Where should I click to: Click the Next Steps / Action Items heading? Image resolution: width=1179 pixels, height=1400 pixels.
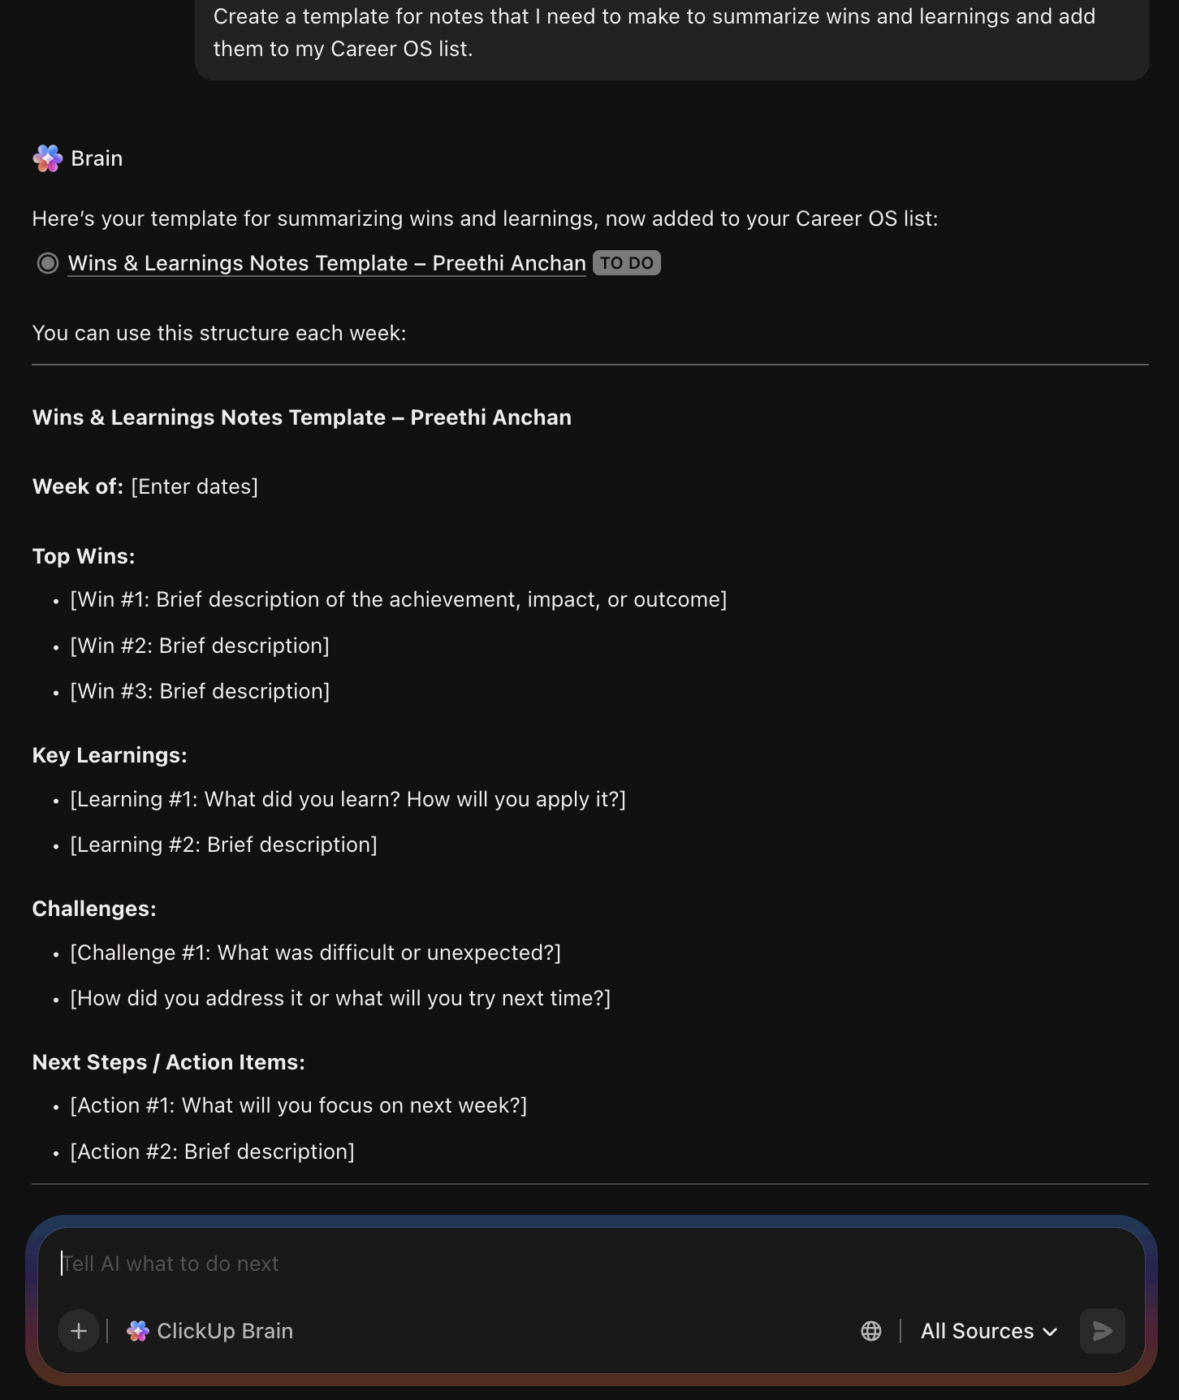point(168,1062)
